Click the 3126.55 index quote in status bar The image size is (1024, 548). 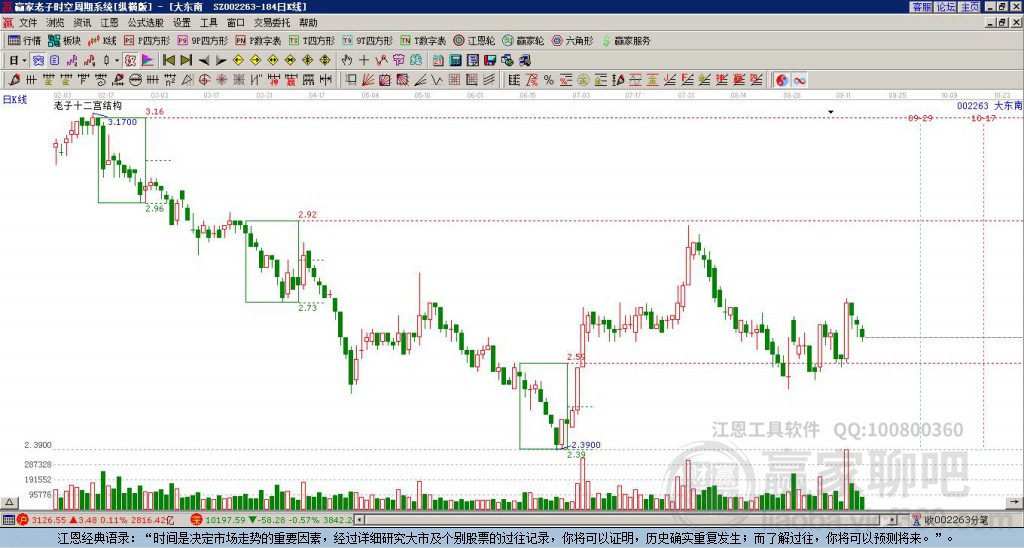click(x=49, y=520)
